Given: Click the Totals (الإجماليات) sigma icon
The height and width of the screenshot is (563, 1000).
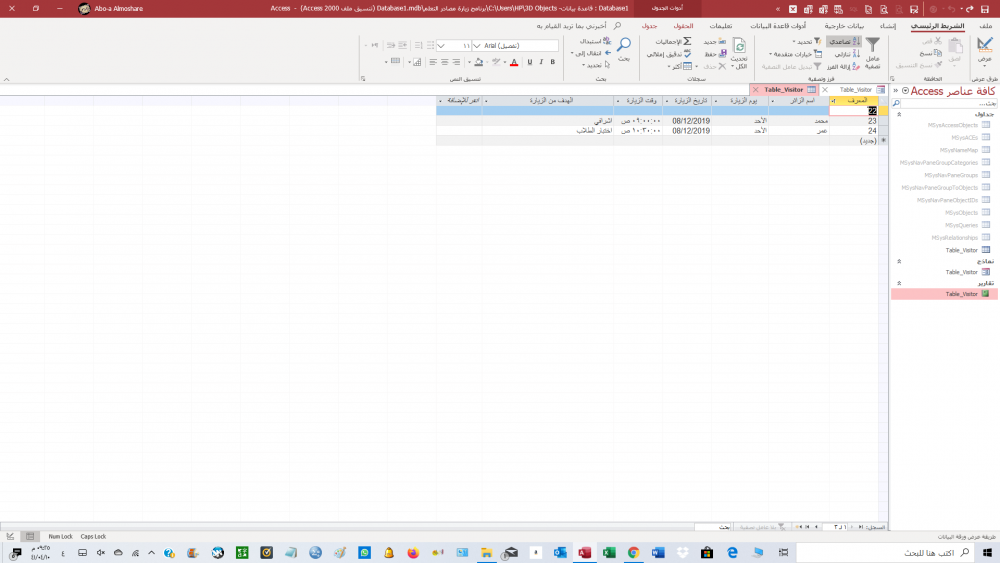Looking at the screenshot, I should pyautogui.click(x=687, y=41).
